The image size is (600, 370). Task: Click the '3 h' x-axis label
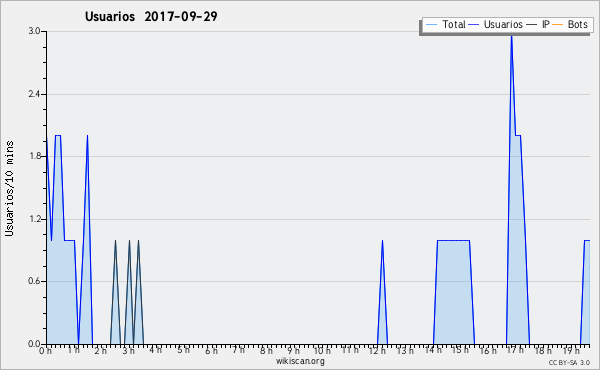(129, 350)
